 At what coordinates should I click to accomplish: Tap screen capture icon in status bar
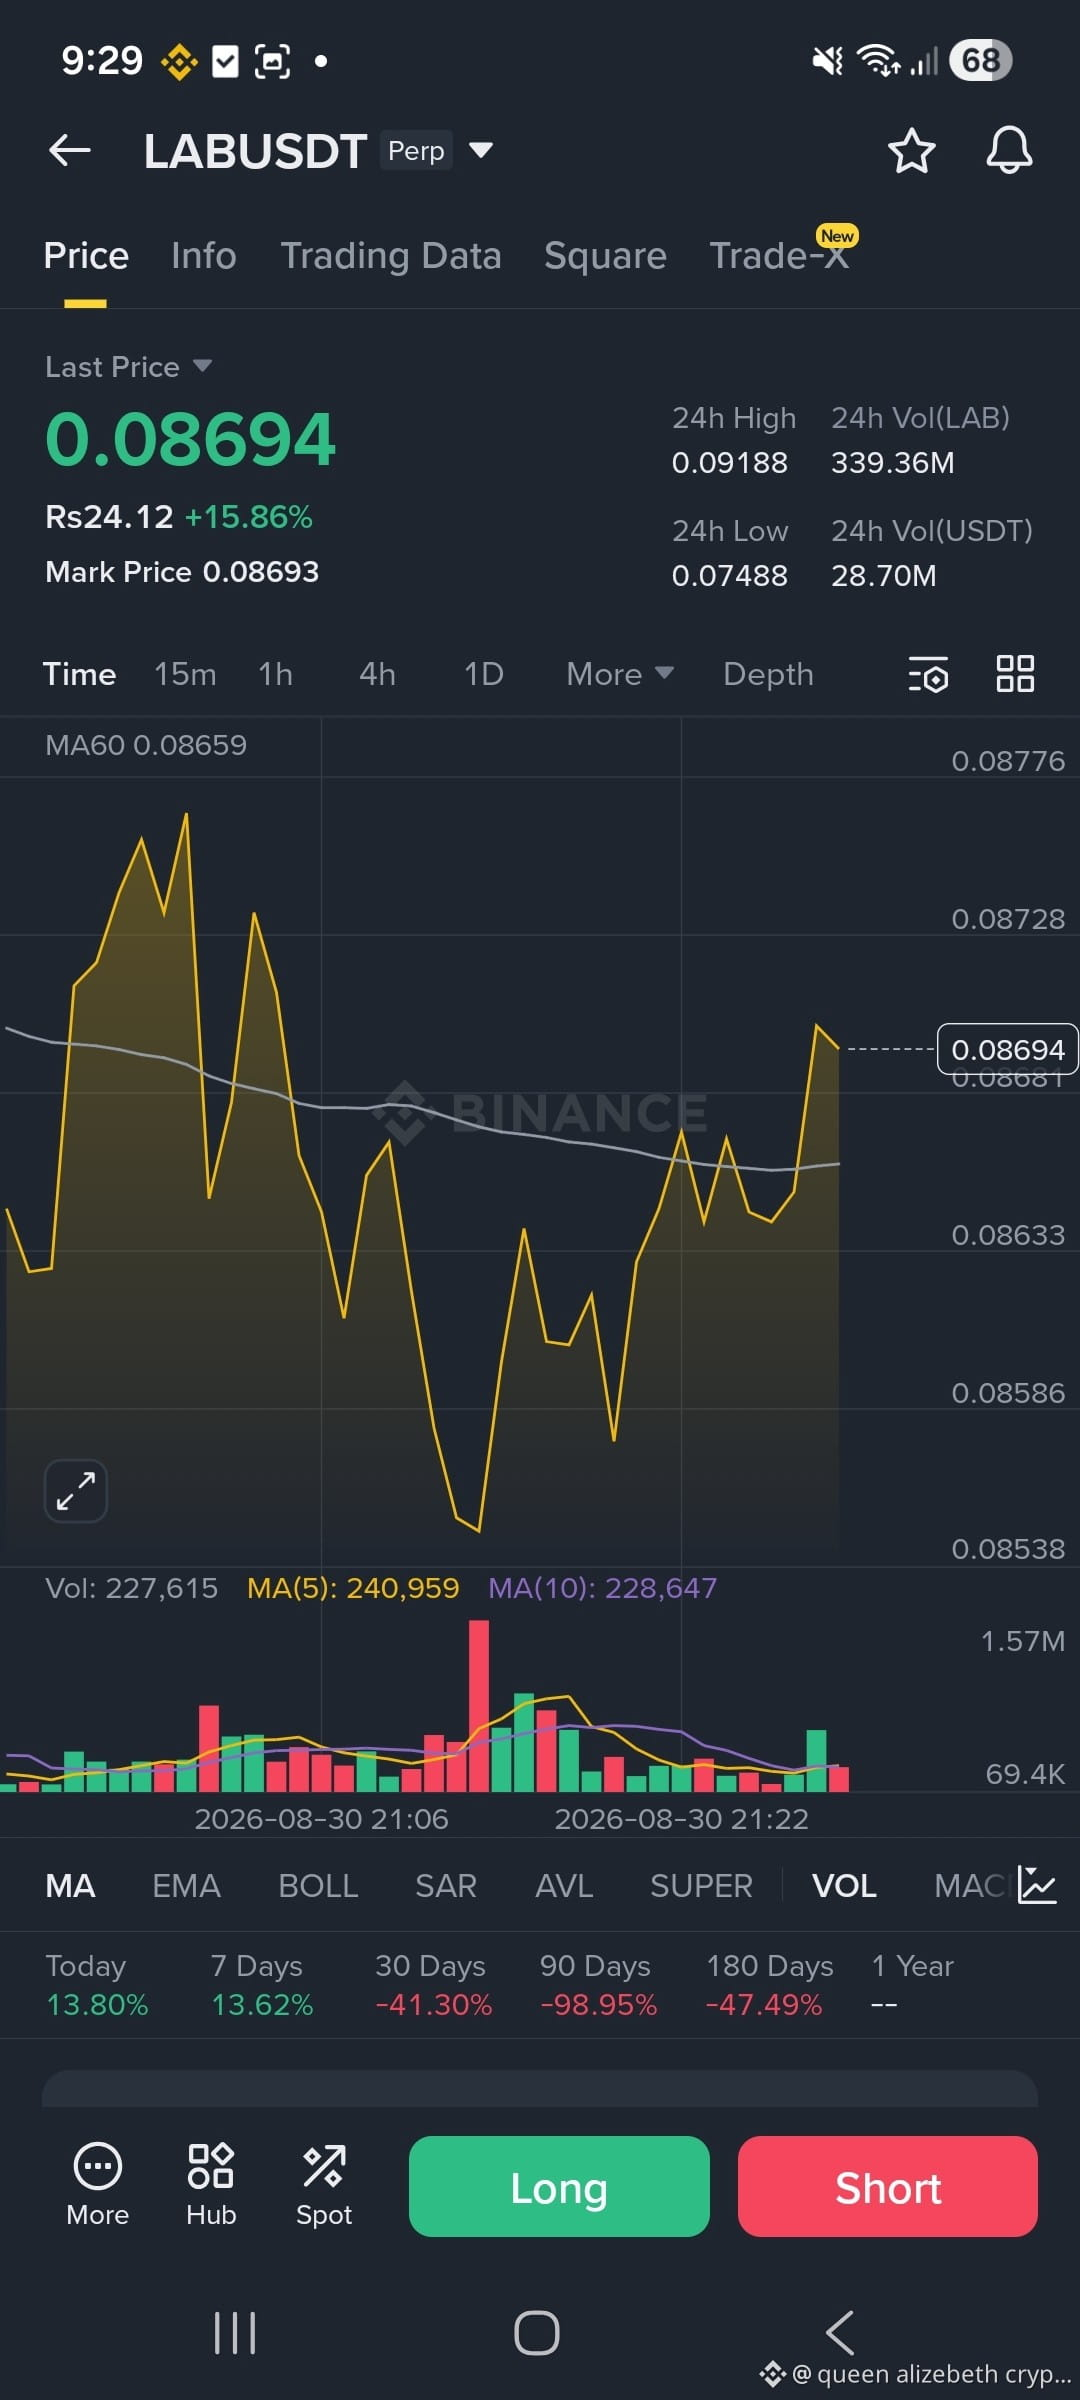click(x=272, y=62)
